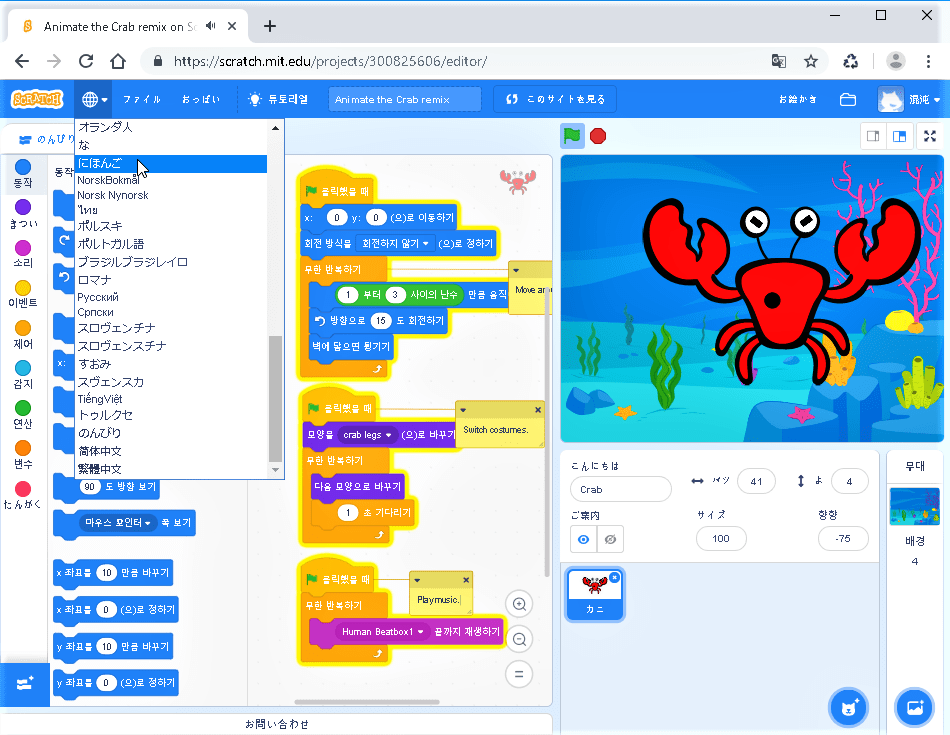
Task: Click language list scroll-up arrow
Action: (276, 128)
